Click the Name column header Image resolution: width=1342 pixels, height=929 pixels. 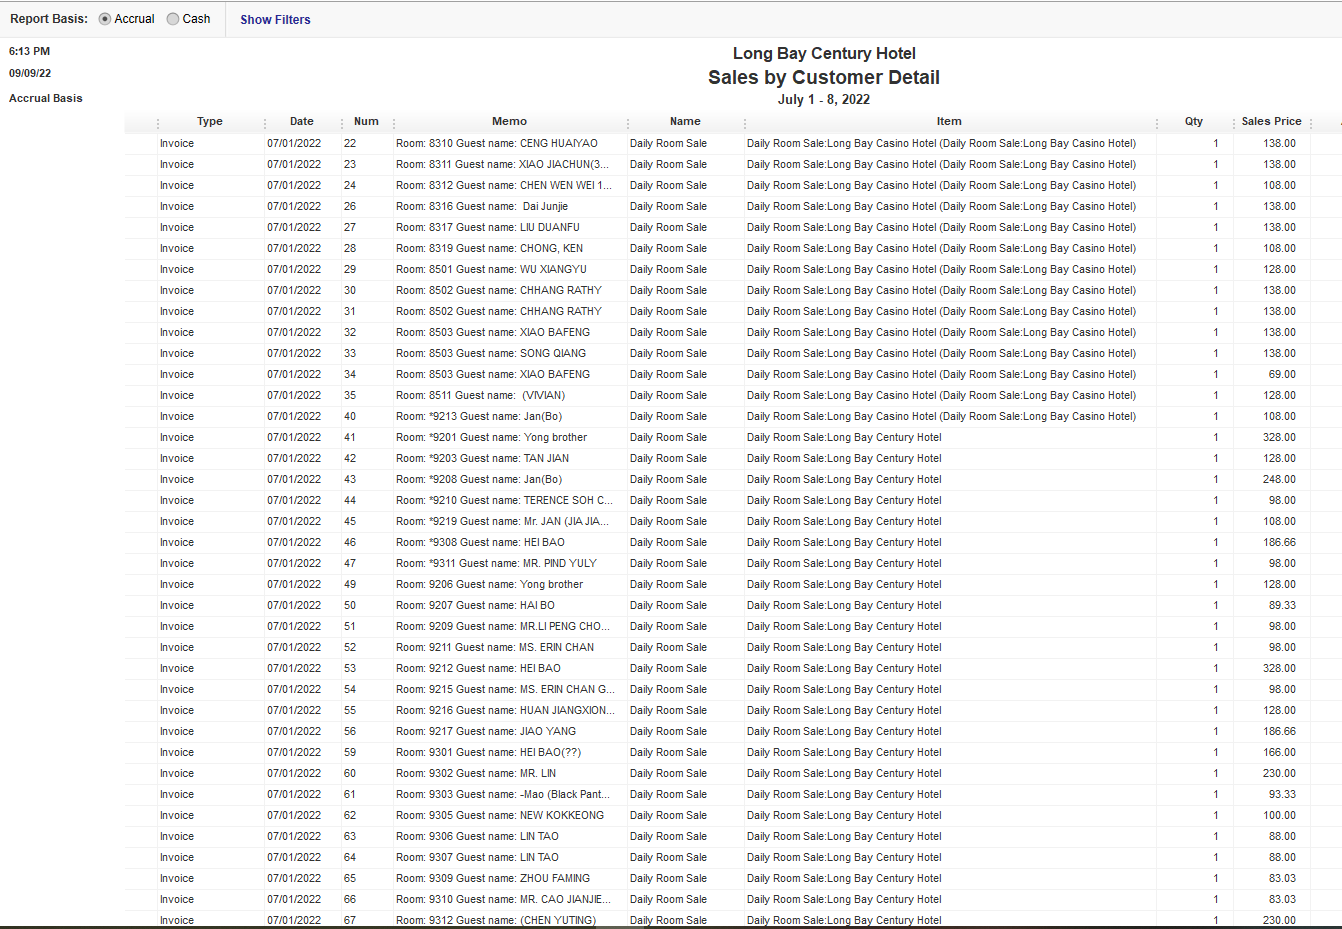[685, 121]
